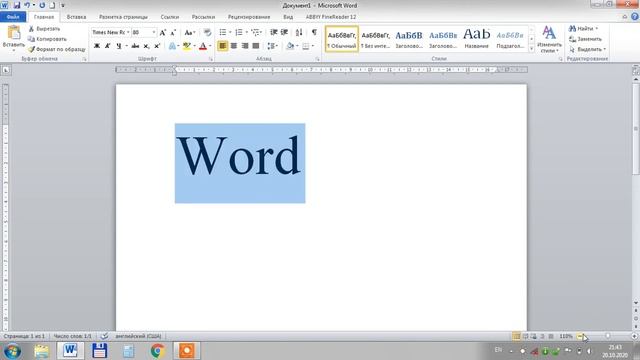The width and height of the screenshot is (640, 360).
Task: Copy selection using Копировать
Action: pyautogui.click(x=48, y=39)
